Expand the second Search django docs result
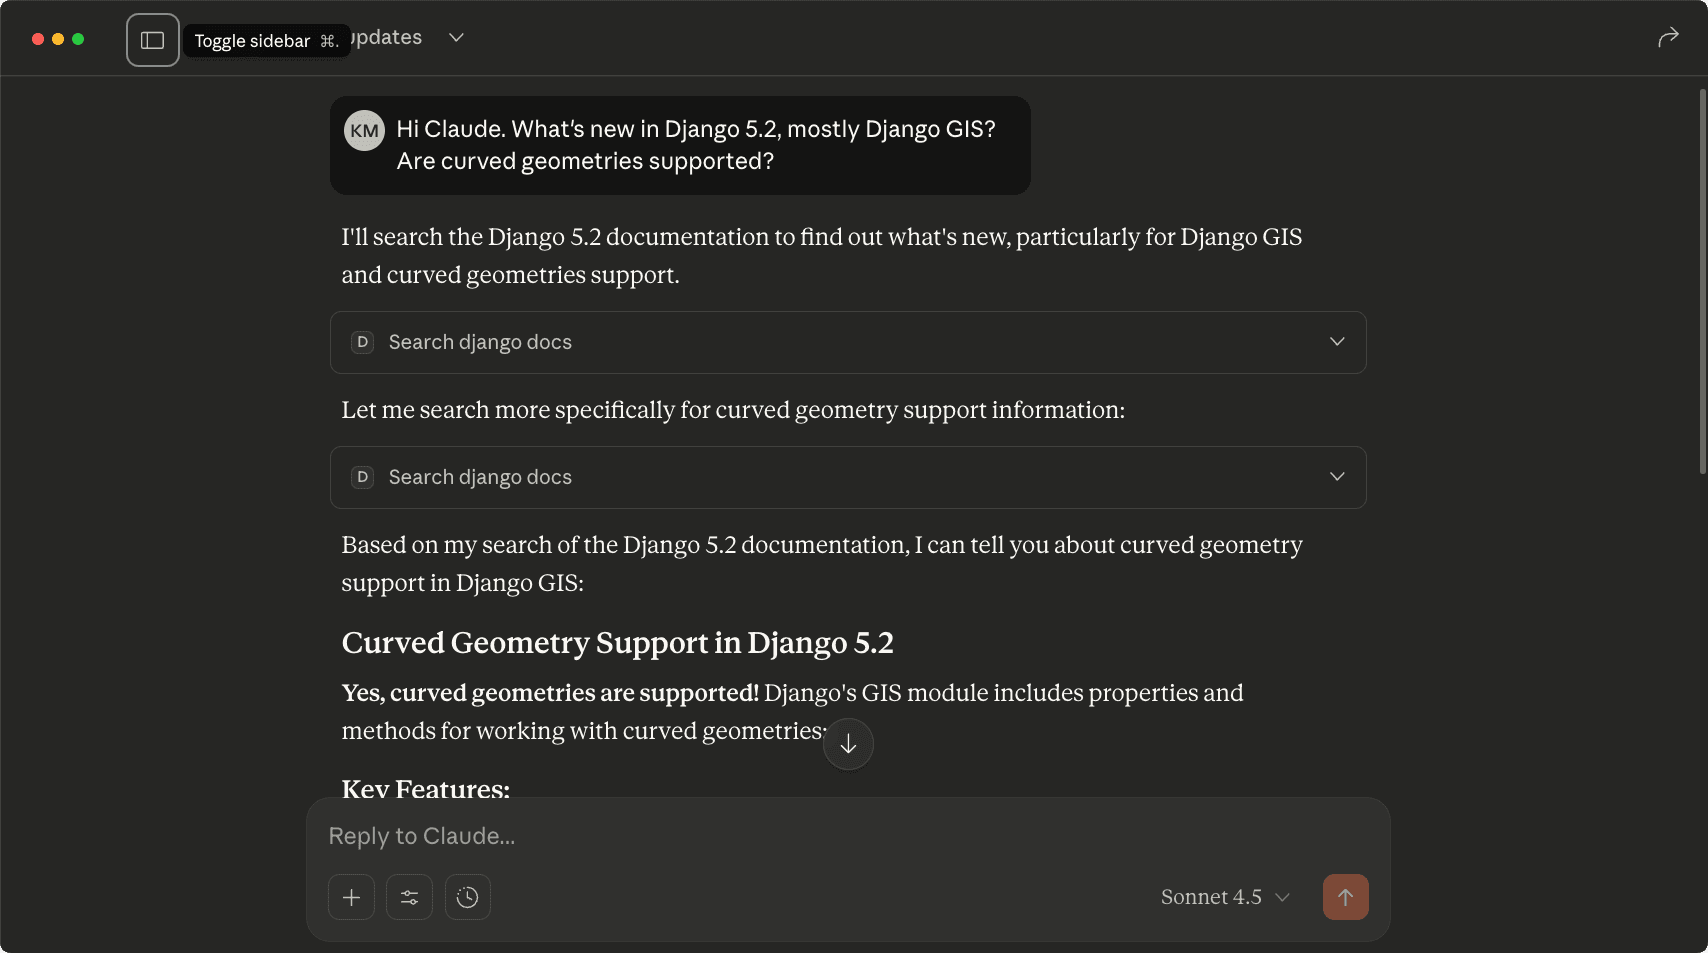 tap(1336, 477)
